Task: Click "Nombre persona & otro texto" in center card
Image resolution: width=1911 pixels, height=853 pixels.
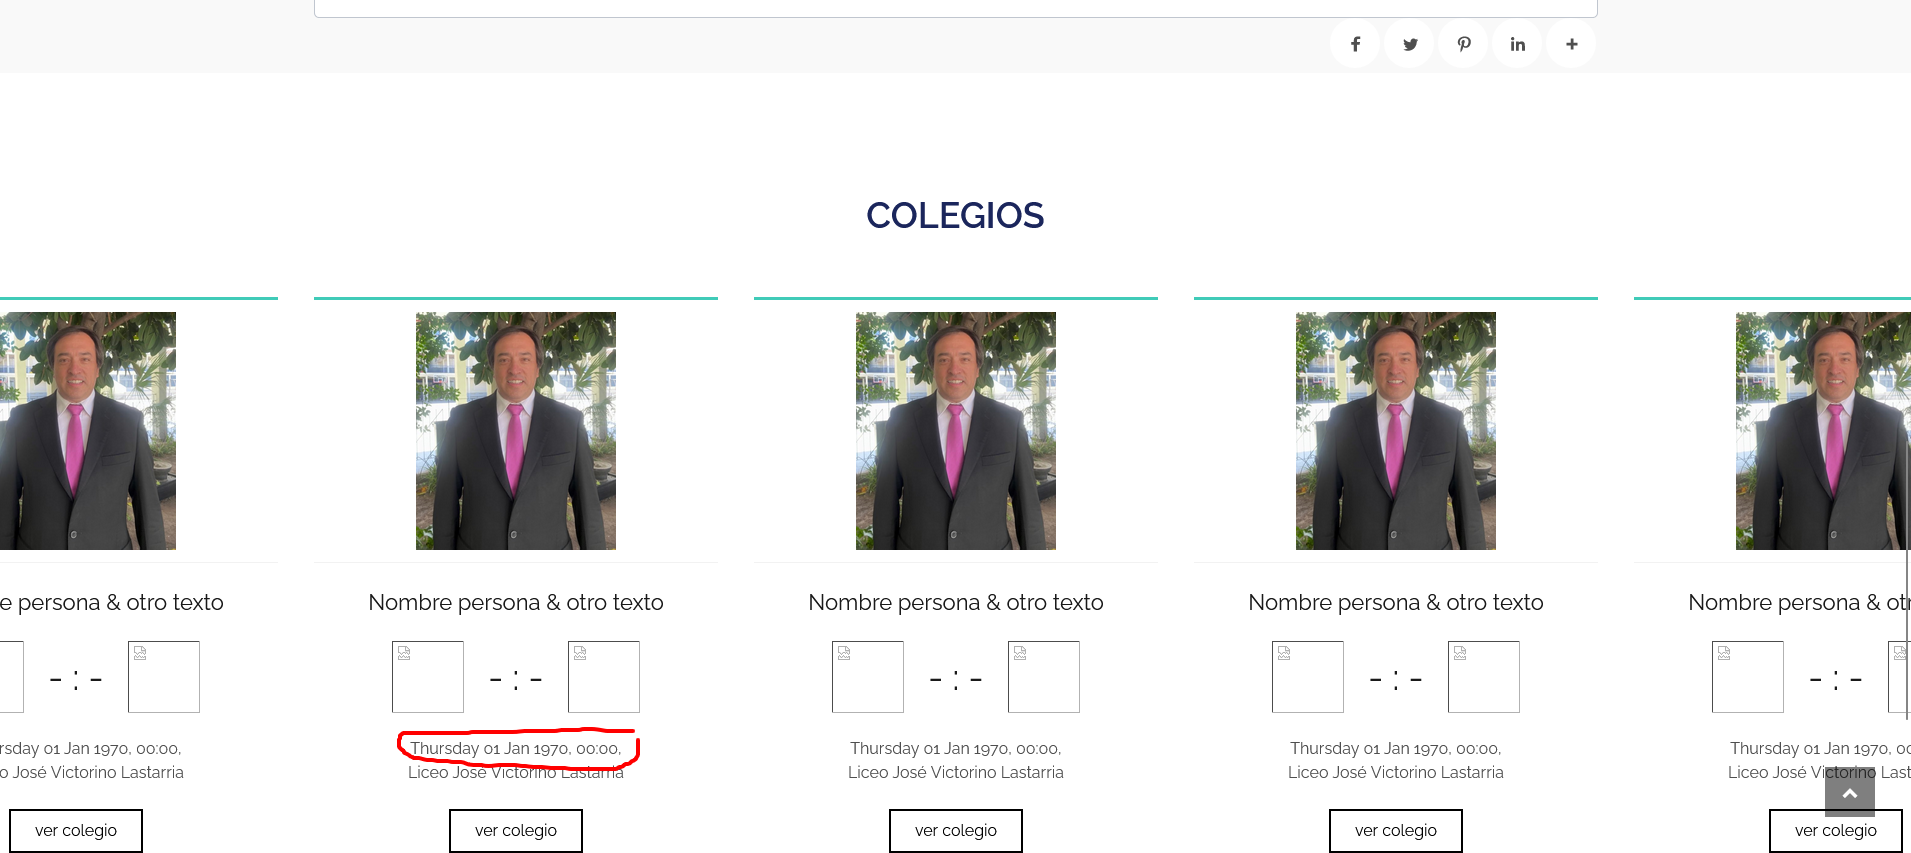Action: [956, 602]
